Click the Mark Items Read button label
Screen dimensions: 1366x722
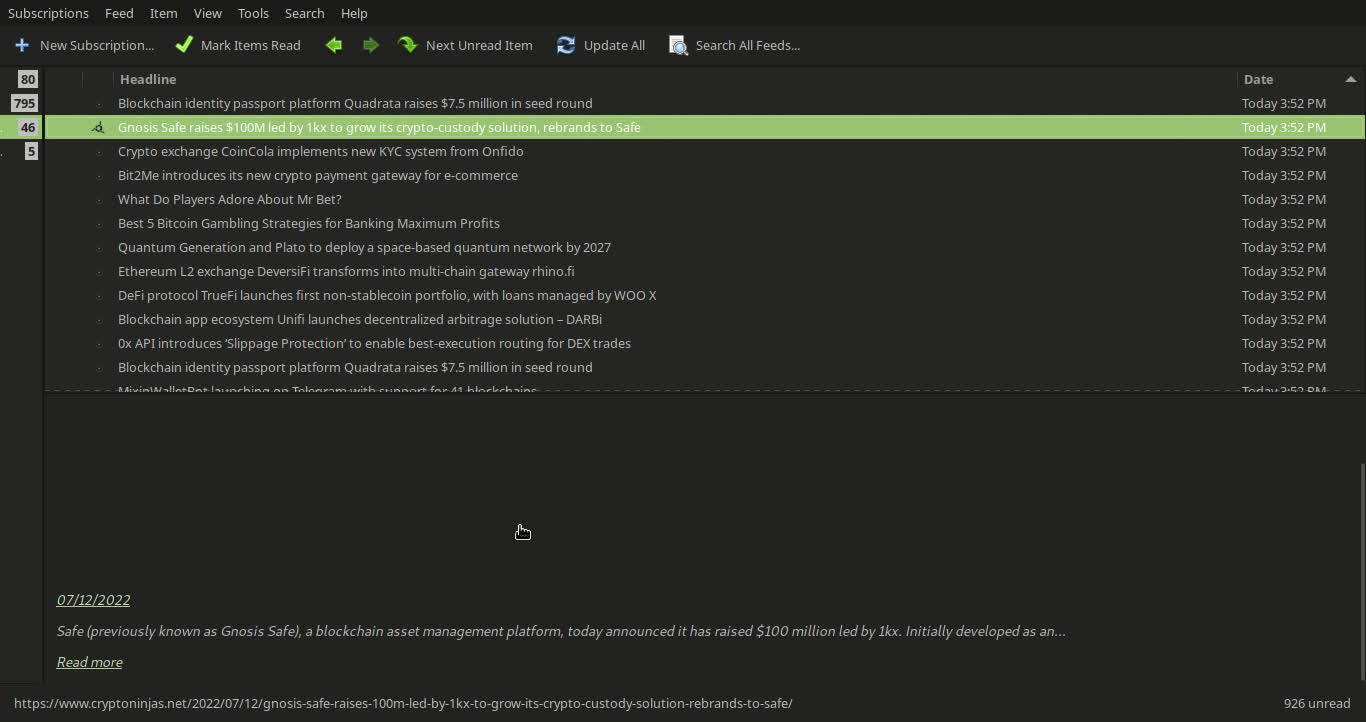(x=250, y=45)
